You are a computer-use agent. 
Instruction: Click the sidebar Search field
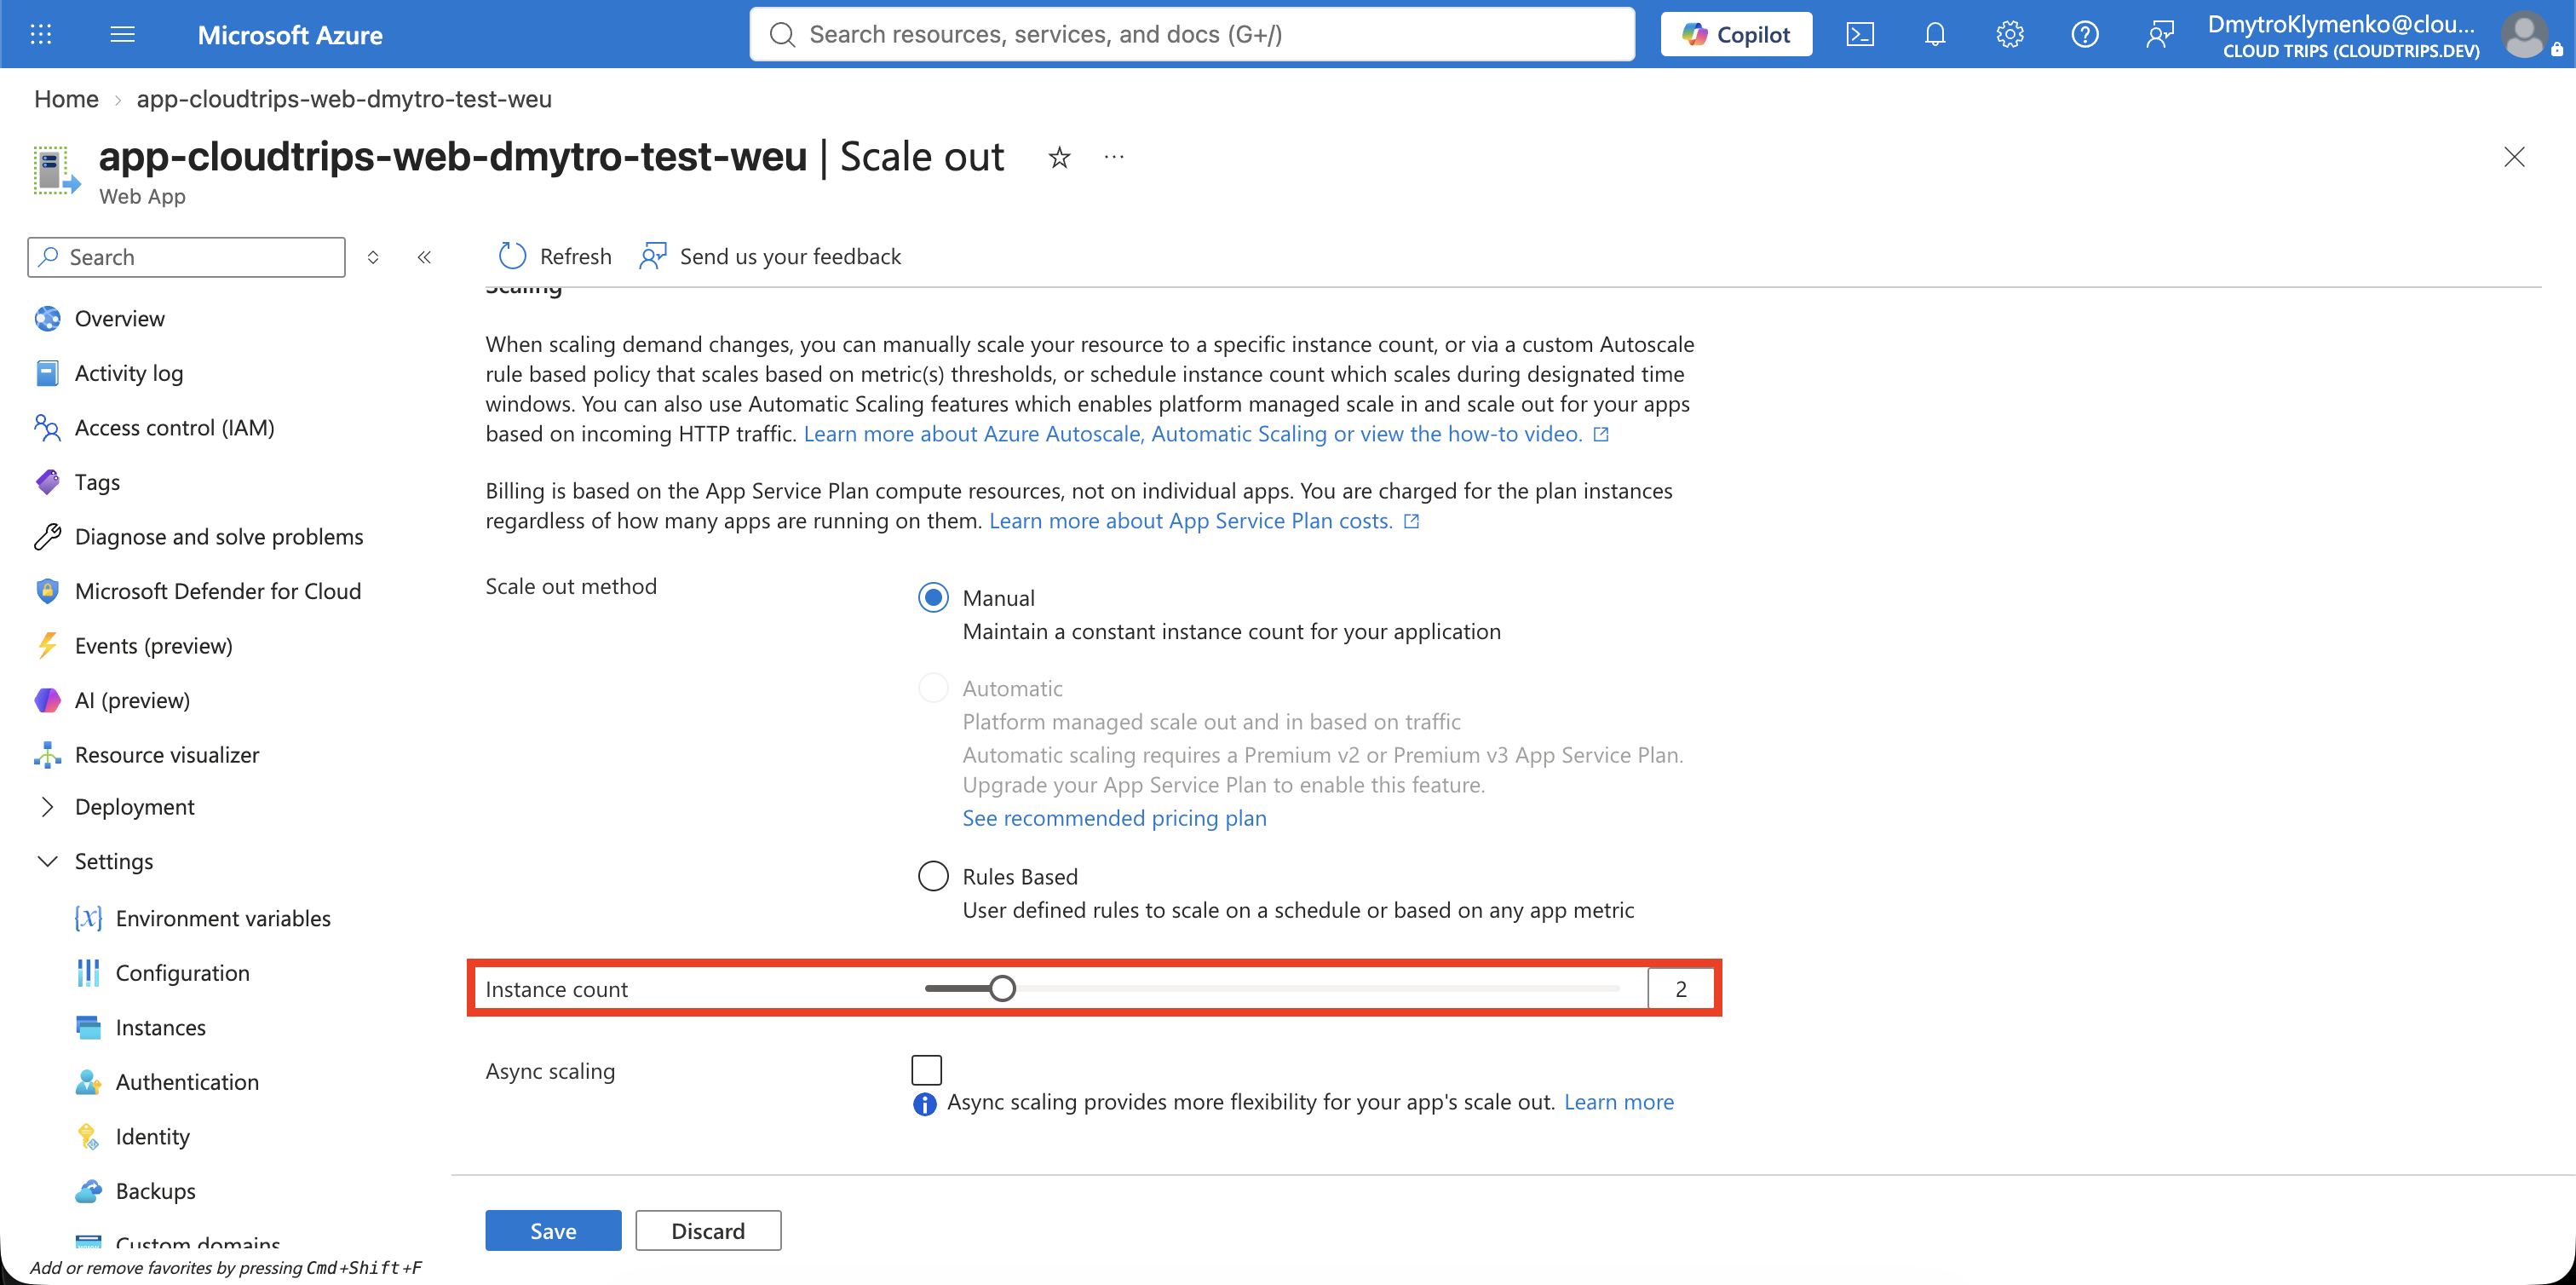click(x=187, y=257)
